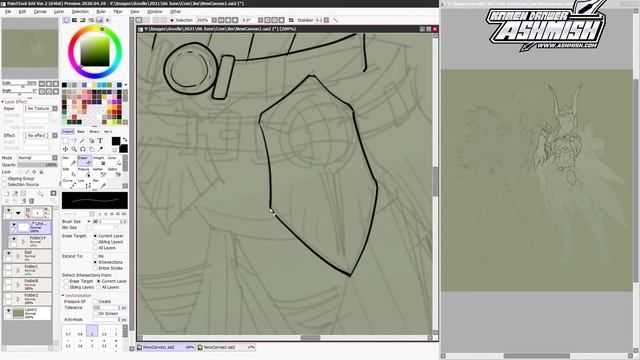Toggle the Clipping Group checkbox
The width and height of the screenshot is (640, 360).
pyautogui.click(x=5, y=179)
